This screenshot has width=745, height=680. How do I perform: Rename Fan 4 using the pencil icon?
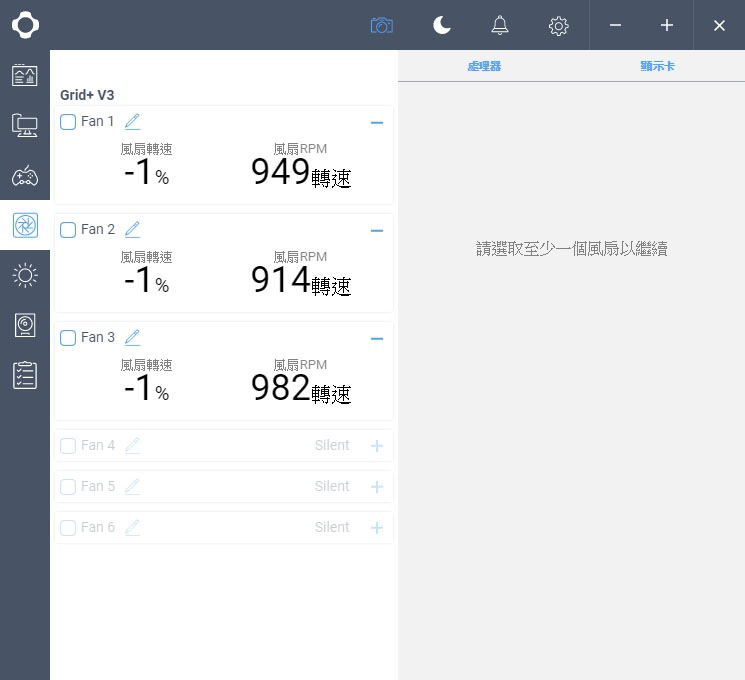click(133, 445)
